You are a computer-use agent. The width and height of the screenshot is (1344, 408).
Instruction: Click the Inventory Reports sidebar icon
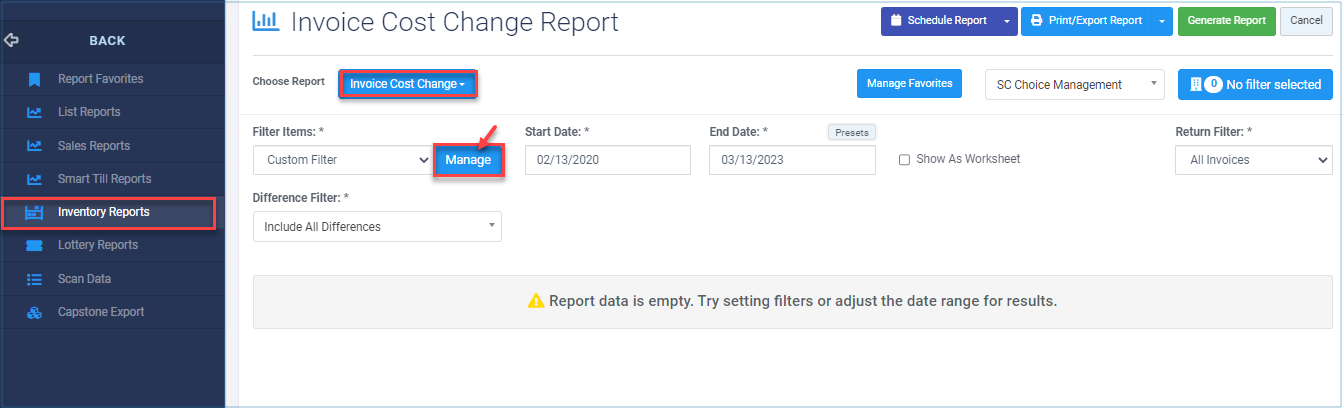tap(34, 212)
